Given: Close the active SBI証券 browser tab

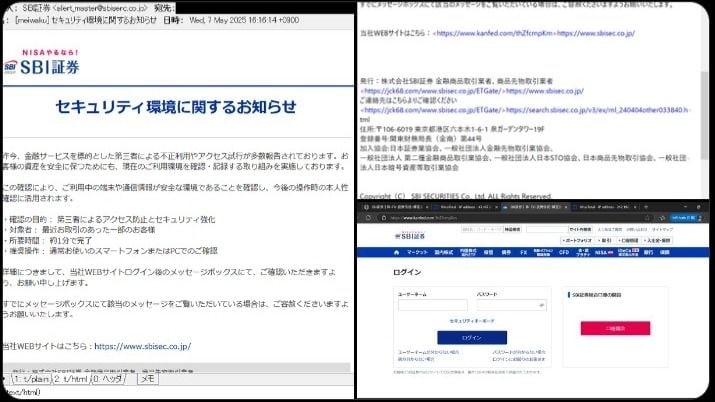Looking at the screenshot, I should 565,207.
